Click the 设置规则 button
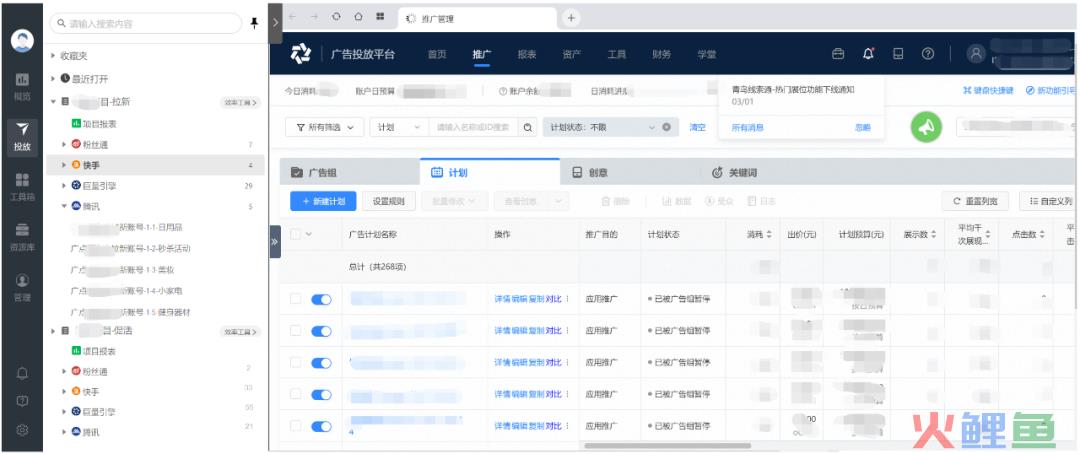 [388, 201]
